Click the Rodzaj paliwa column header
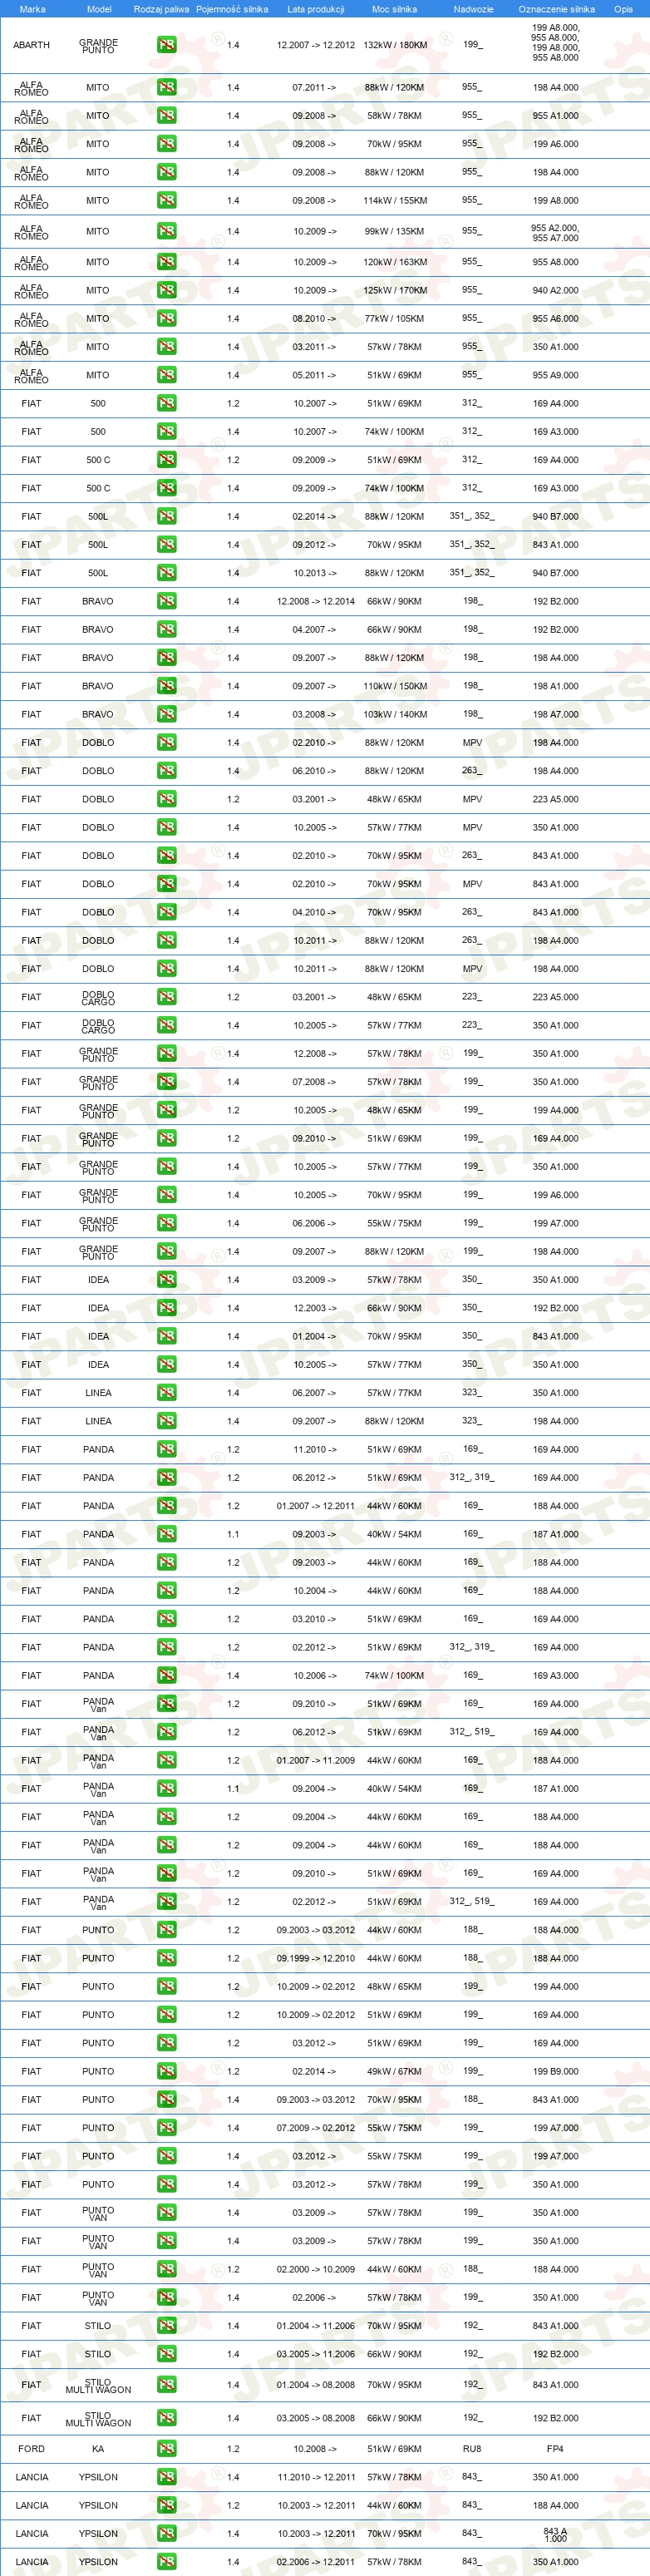Screen dimensions: 650x2576 pos(161,9)
